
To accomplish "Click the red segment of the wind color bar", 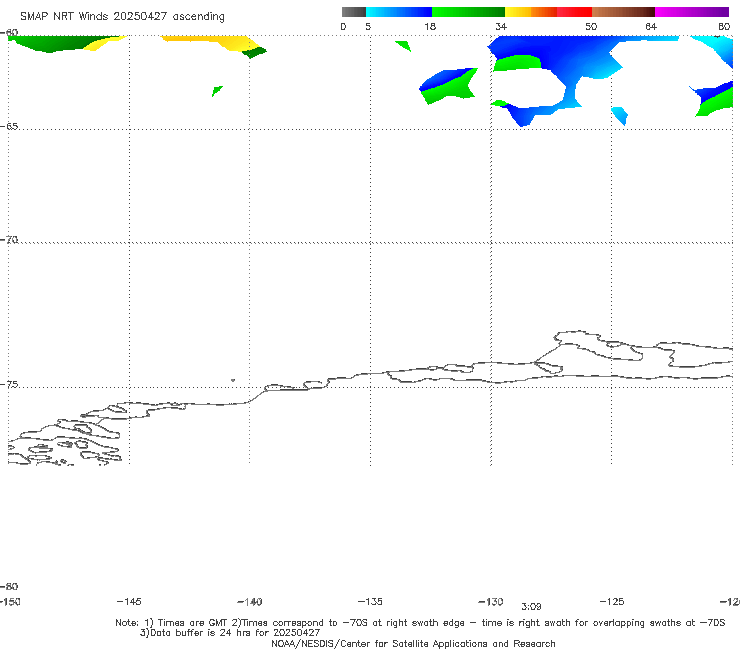I will click(574, 12).
